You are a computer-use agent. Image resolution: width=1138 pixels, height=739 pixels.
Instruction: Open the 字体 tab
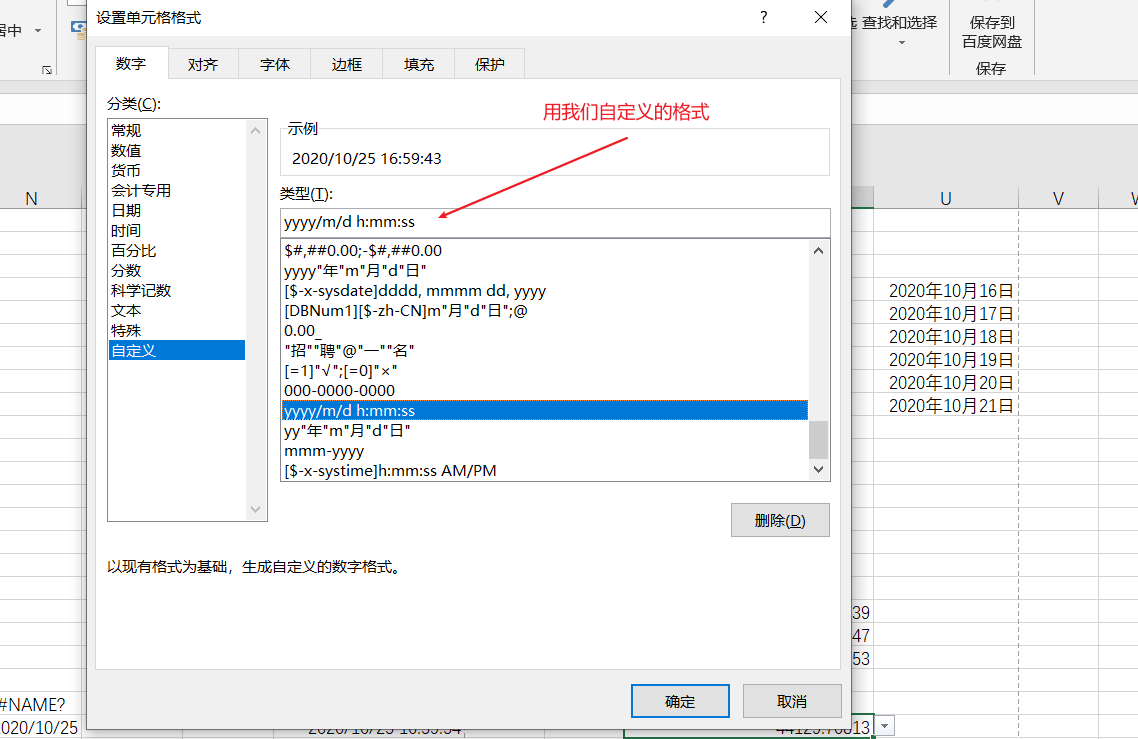(x=275, y=65)
